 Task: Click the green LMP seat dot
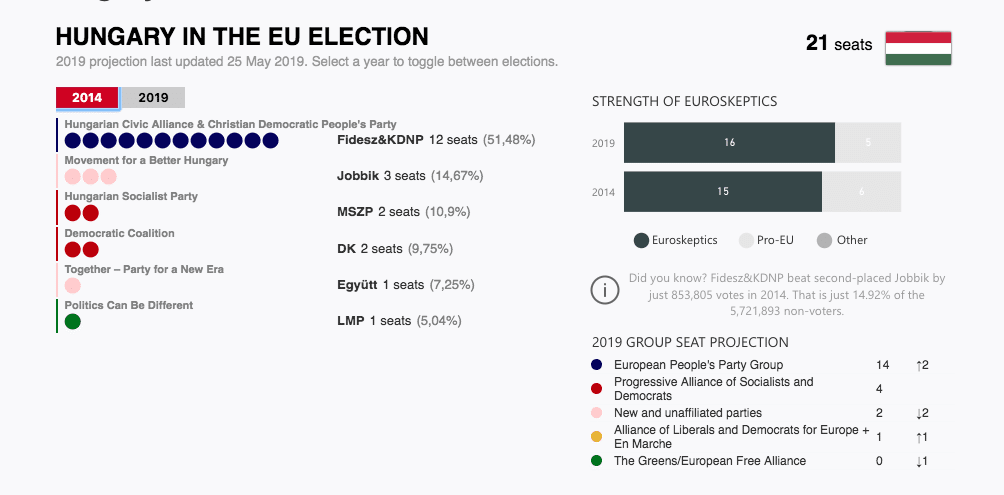point(72,321)
